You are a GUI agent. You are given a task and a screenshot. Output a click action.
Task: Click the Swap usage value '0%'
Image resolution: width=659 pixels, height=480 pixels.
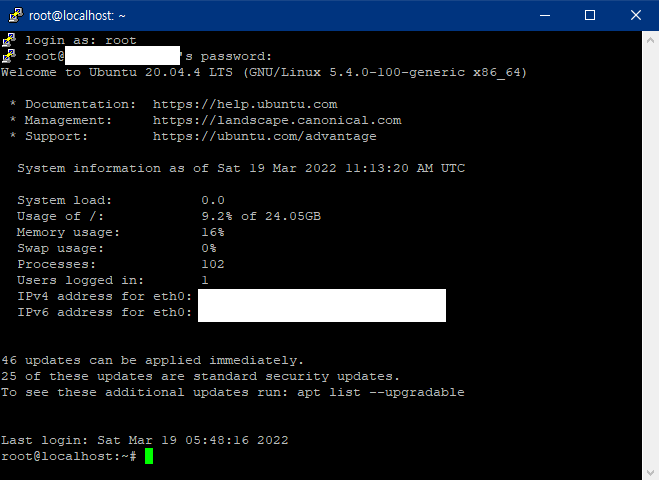click(209, 248)
